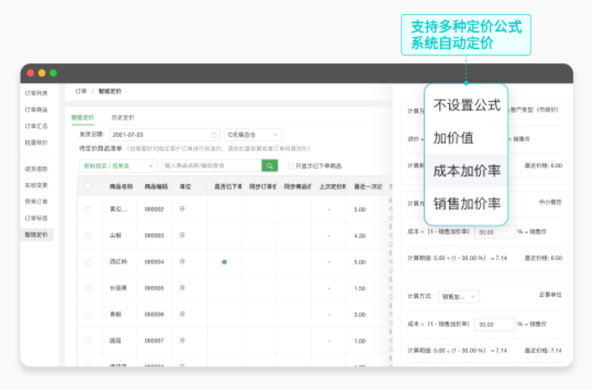Tick the row checkbox for product 000006
592x390 pixels.
tap(88, 314)
